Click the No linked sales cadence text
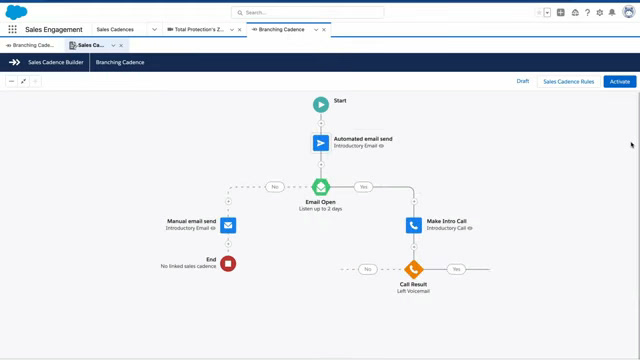Screen dimensions: 640x360 (188, 267)
